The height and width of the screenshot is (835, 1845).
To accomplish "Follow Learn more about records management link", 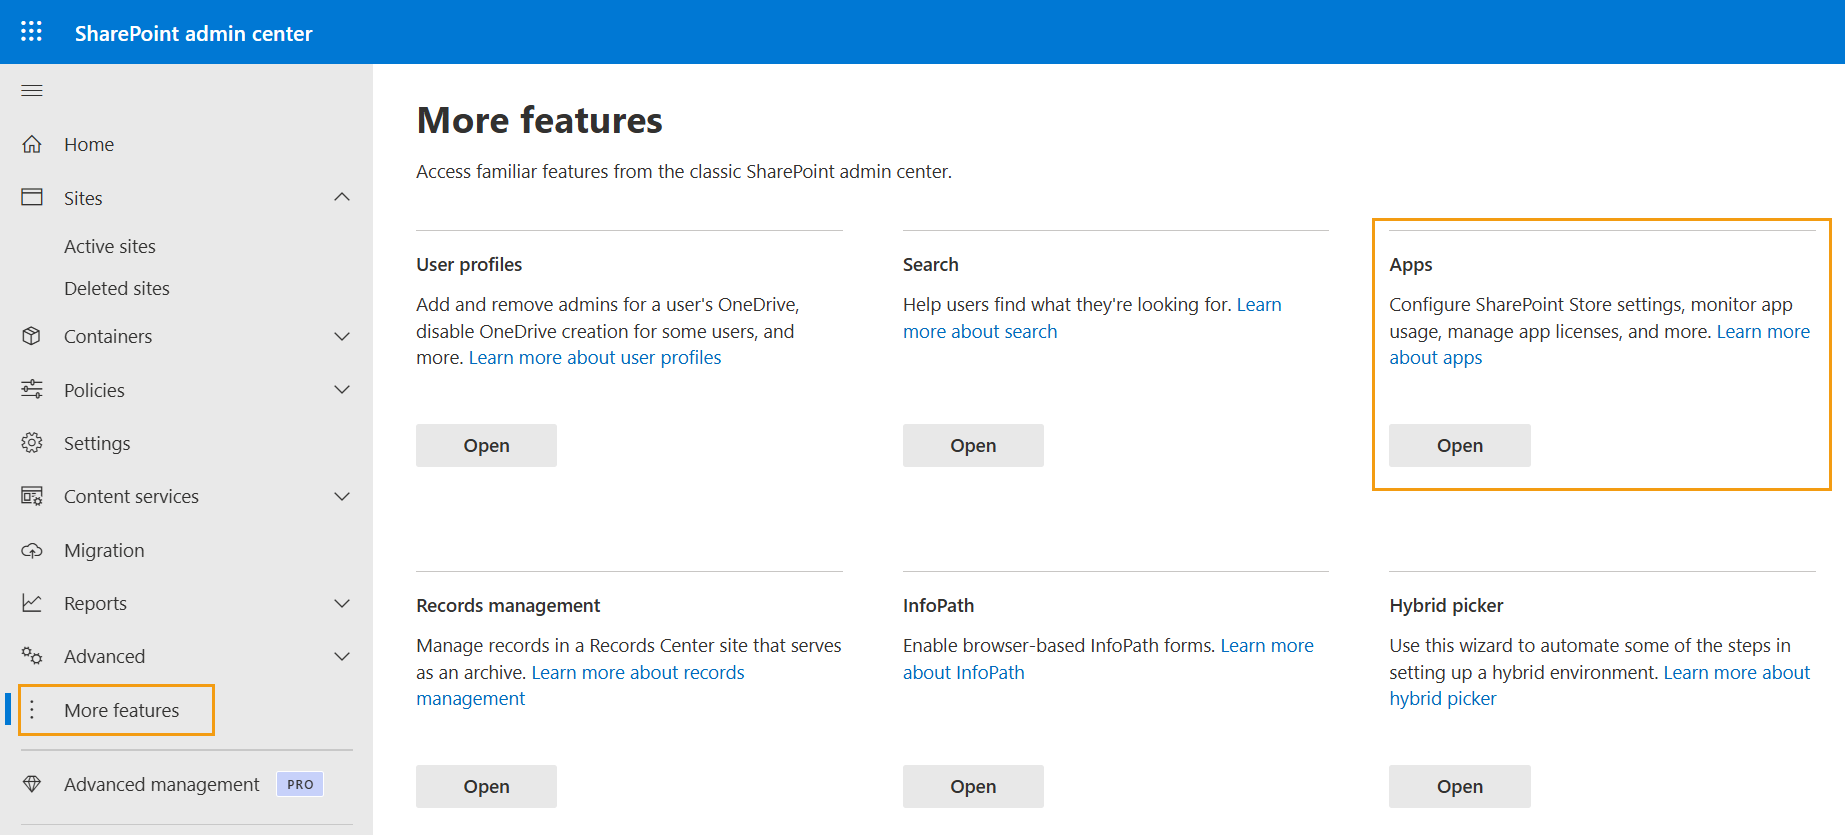I will (638, 673).
